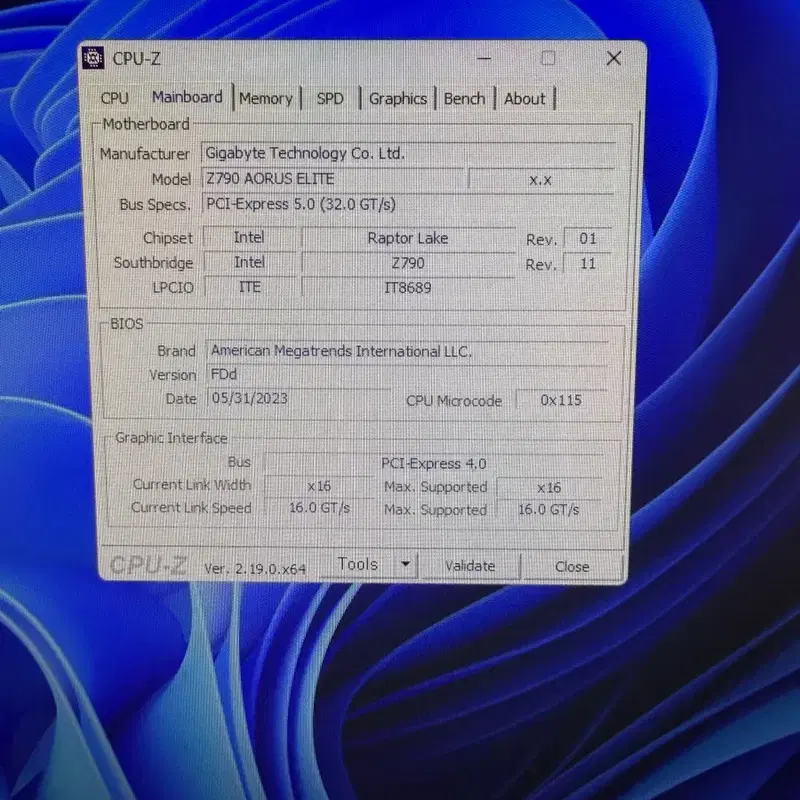The width and height of the screenshot is (800, 800).
Task: Click the Manufacturer field Gigabyte Technology Co. Ltd.
Action: [408, 154]
